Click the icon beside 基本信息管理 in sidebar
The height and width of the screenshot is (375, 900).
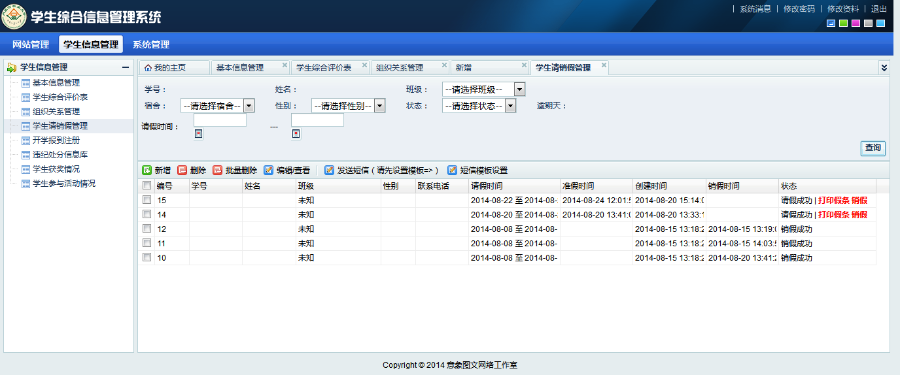pyautogui.click(x=25, y=83)
